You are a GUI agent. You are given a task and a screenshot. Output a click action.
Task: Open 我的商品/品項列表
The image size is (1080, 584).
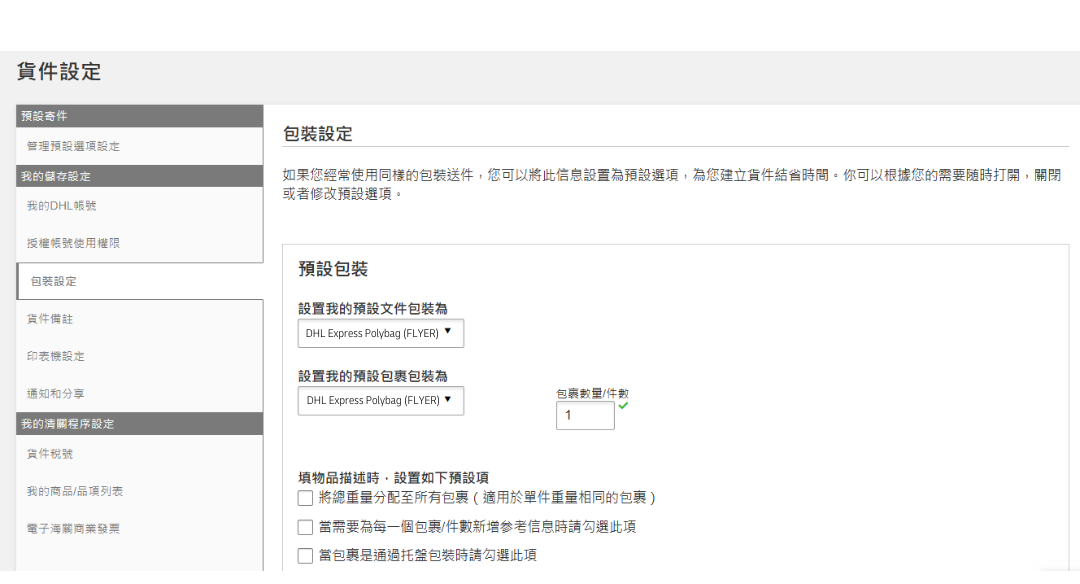coord(75,491)
